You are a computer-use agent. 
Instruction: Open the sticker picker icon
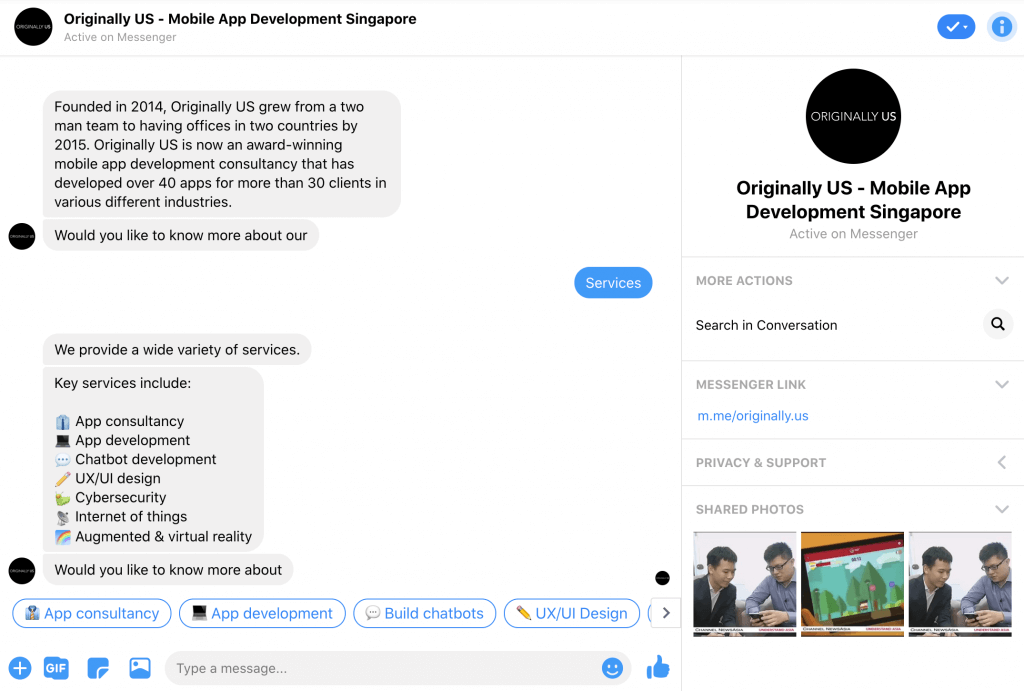98,668
